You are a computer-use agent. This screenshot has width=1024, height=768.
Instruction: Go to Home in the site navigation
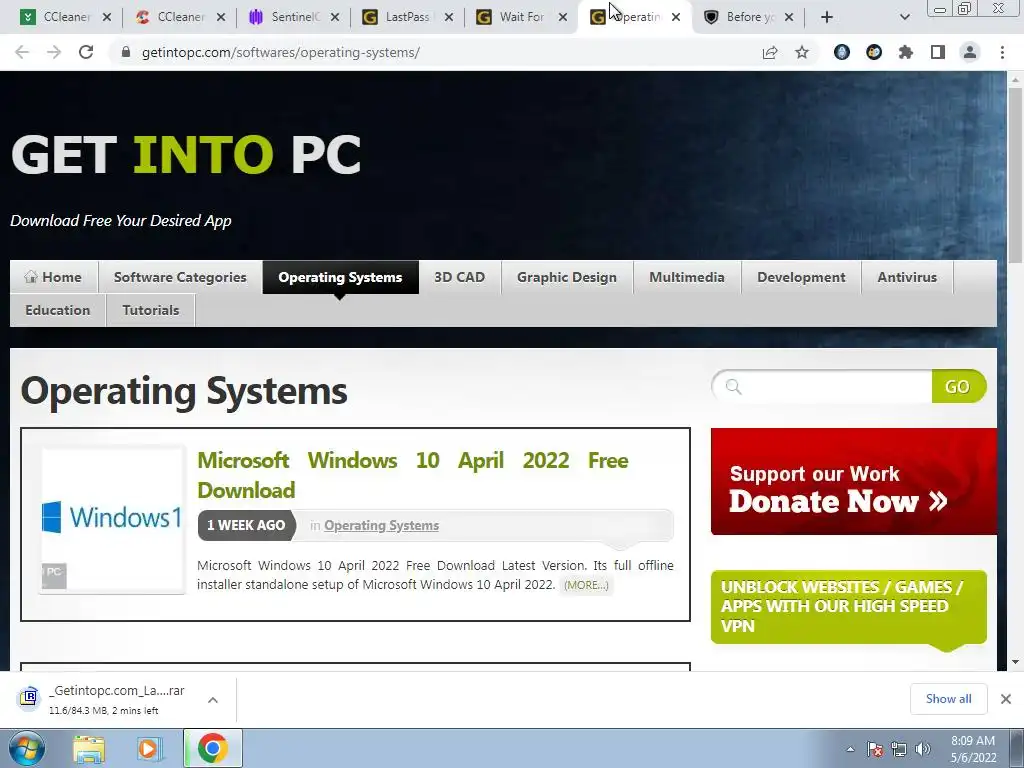pyautogui.click(x=54, y=277)
